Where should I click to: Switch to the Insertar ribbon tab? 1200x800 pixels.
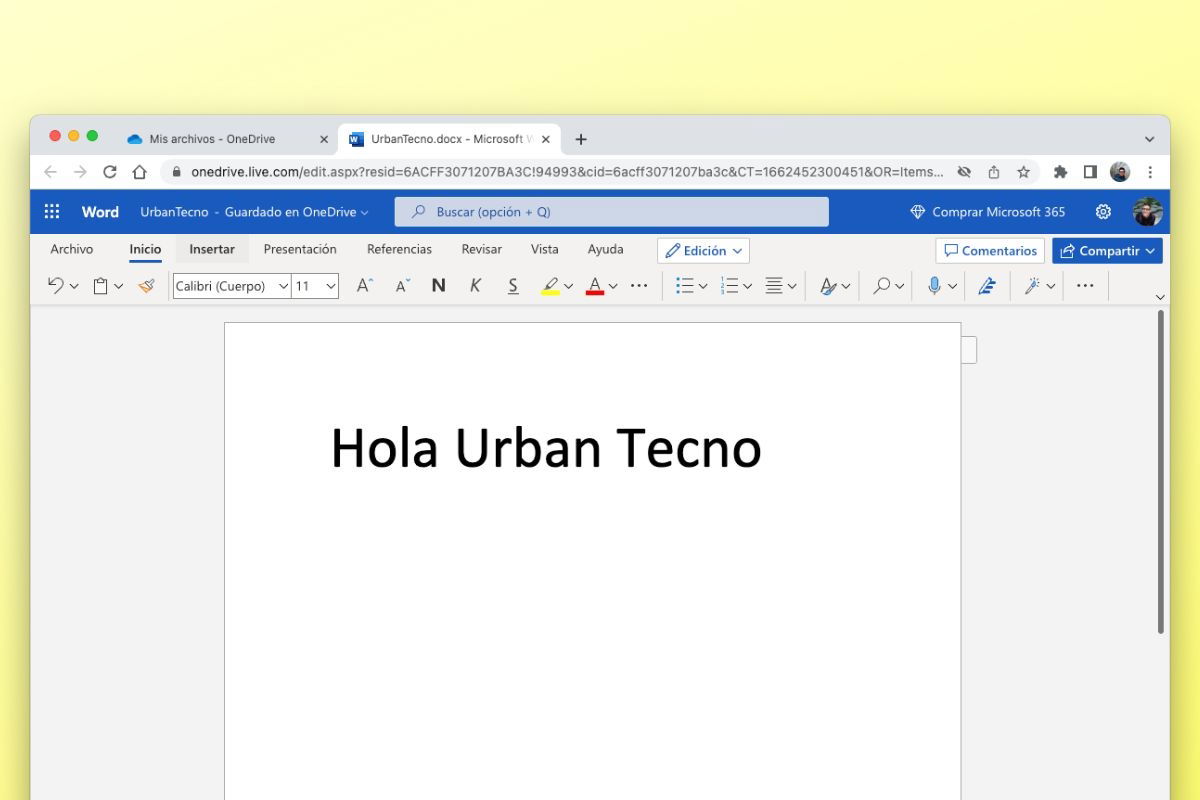click(211, 249)
